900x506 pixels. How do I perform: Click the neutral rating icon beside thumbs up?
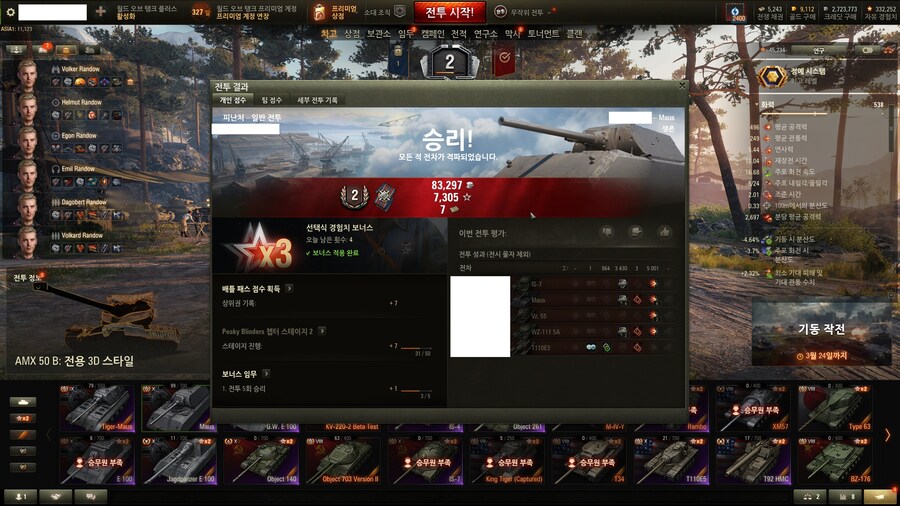(x=636, y=232)
